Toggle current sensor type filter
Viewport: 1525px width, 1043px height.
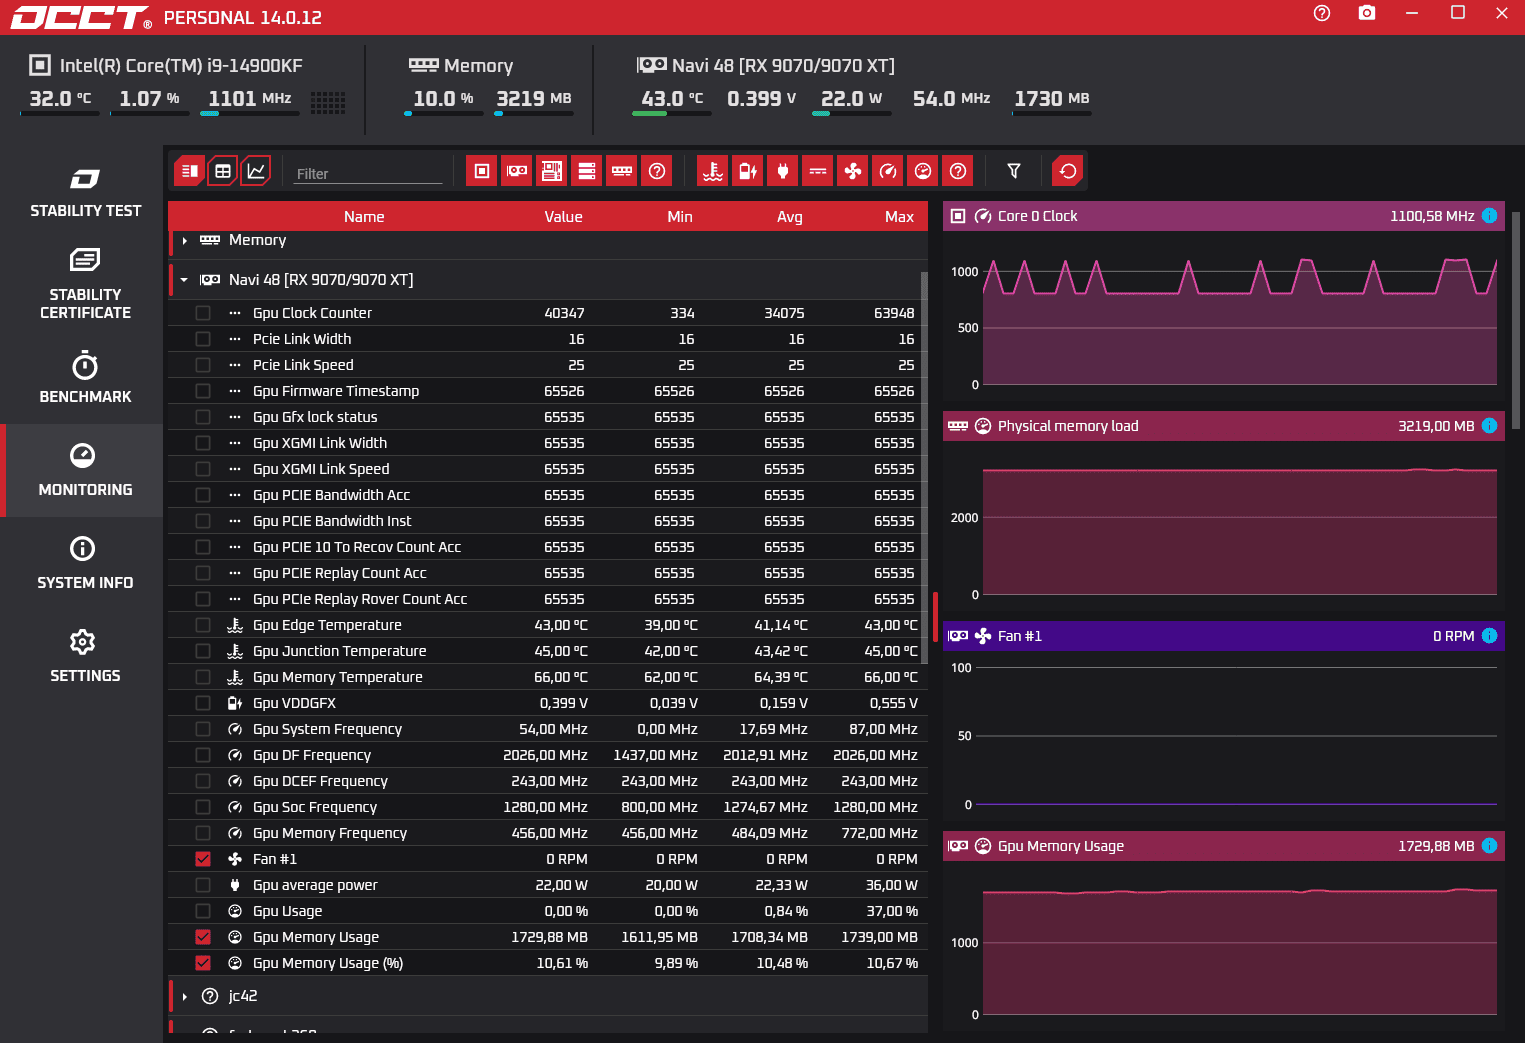(x=818, y=171)
